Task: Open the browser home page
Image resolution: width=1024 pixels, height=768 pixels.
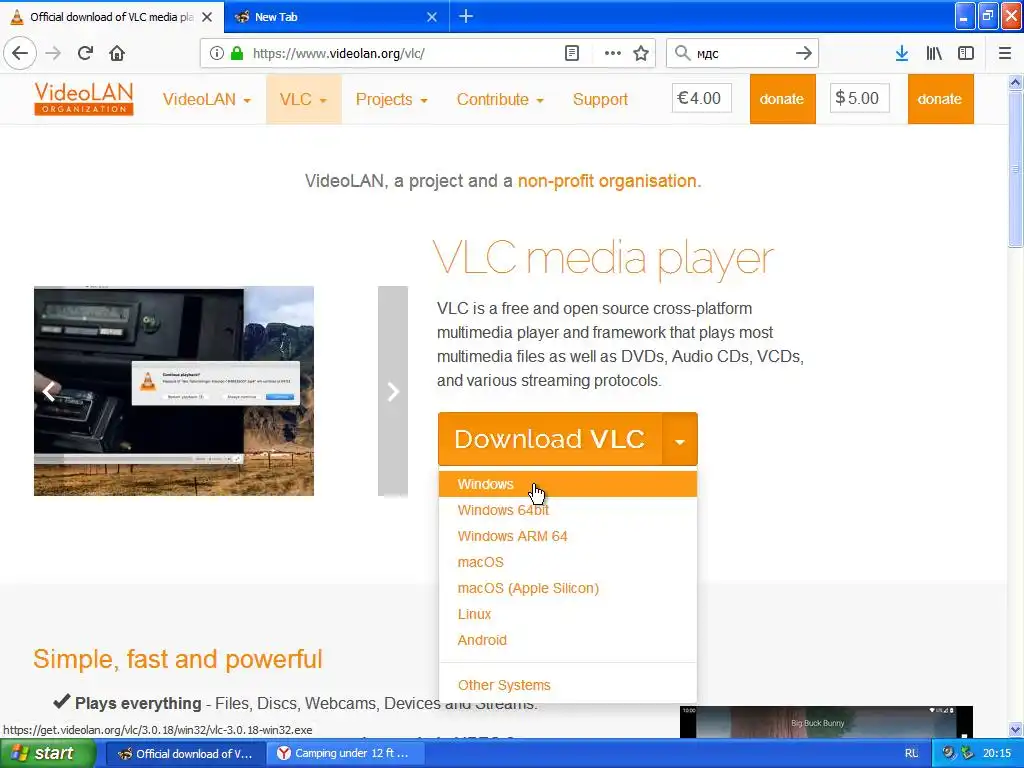Action: (117, 53)
